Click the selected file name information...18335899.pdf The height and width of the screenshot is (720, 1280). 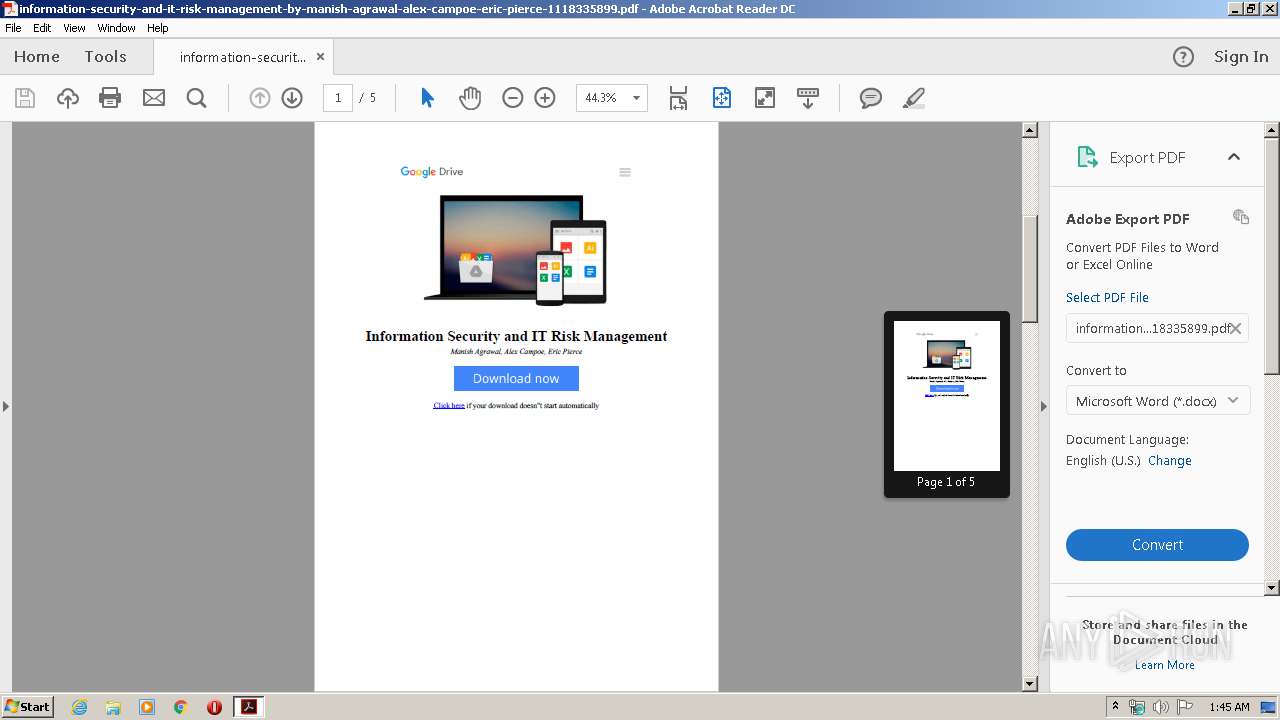pos(1151,328)
